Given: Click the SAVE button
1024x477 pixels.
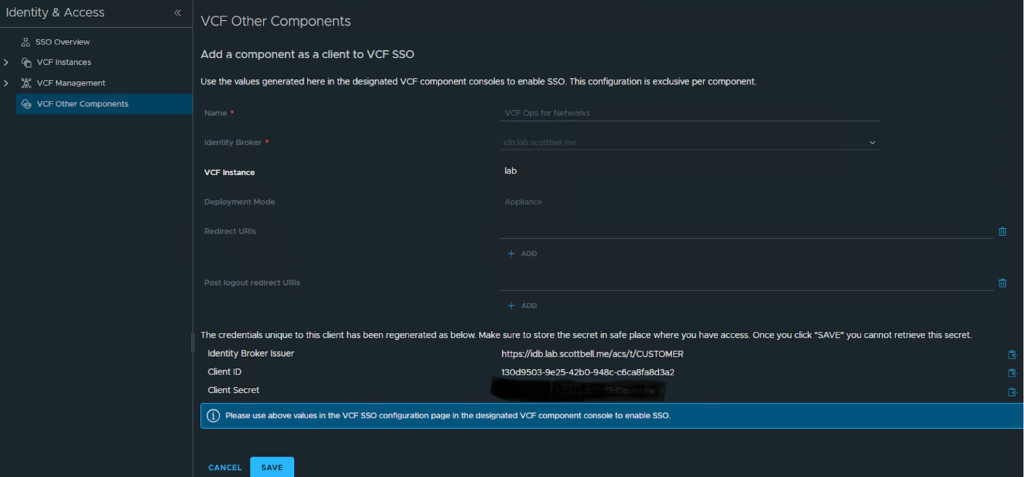Looking at the screenshot, I should (272, 467).
